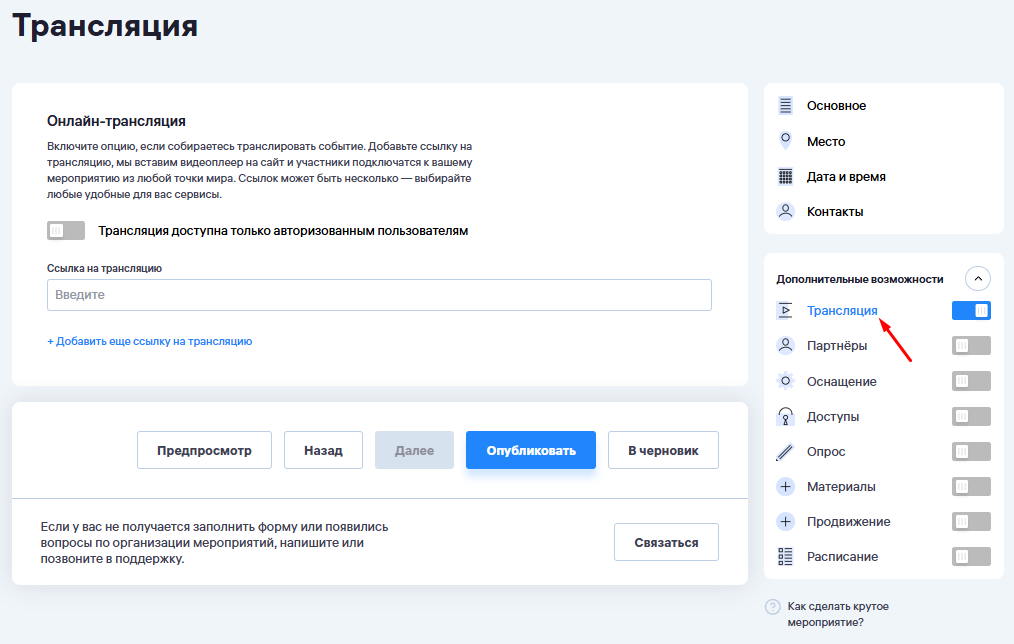
Task: Open the Трансляция menu item
Action: pyautogui.click(x=842, y=311)
